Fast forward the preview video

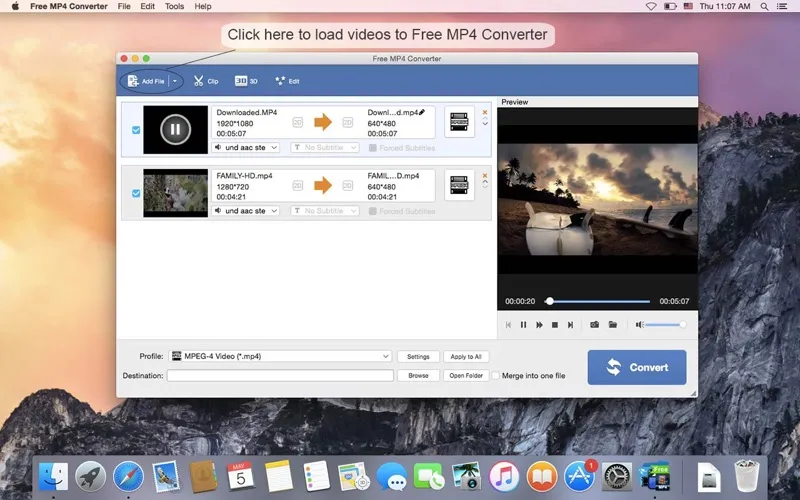click(539, 325)
